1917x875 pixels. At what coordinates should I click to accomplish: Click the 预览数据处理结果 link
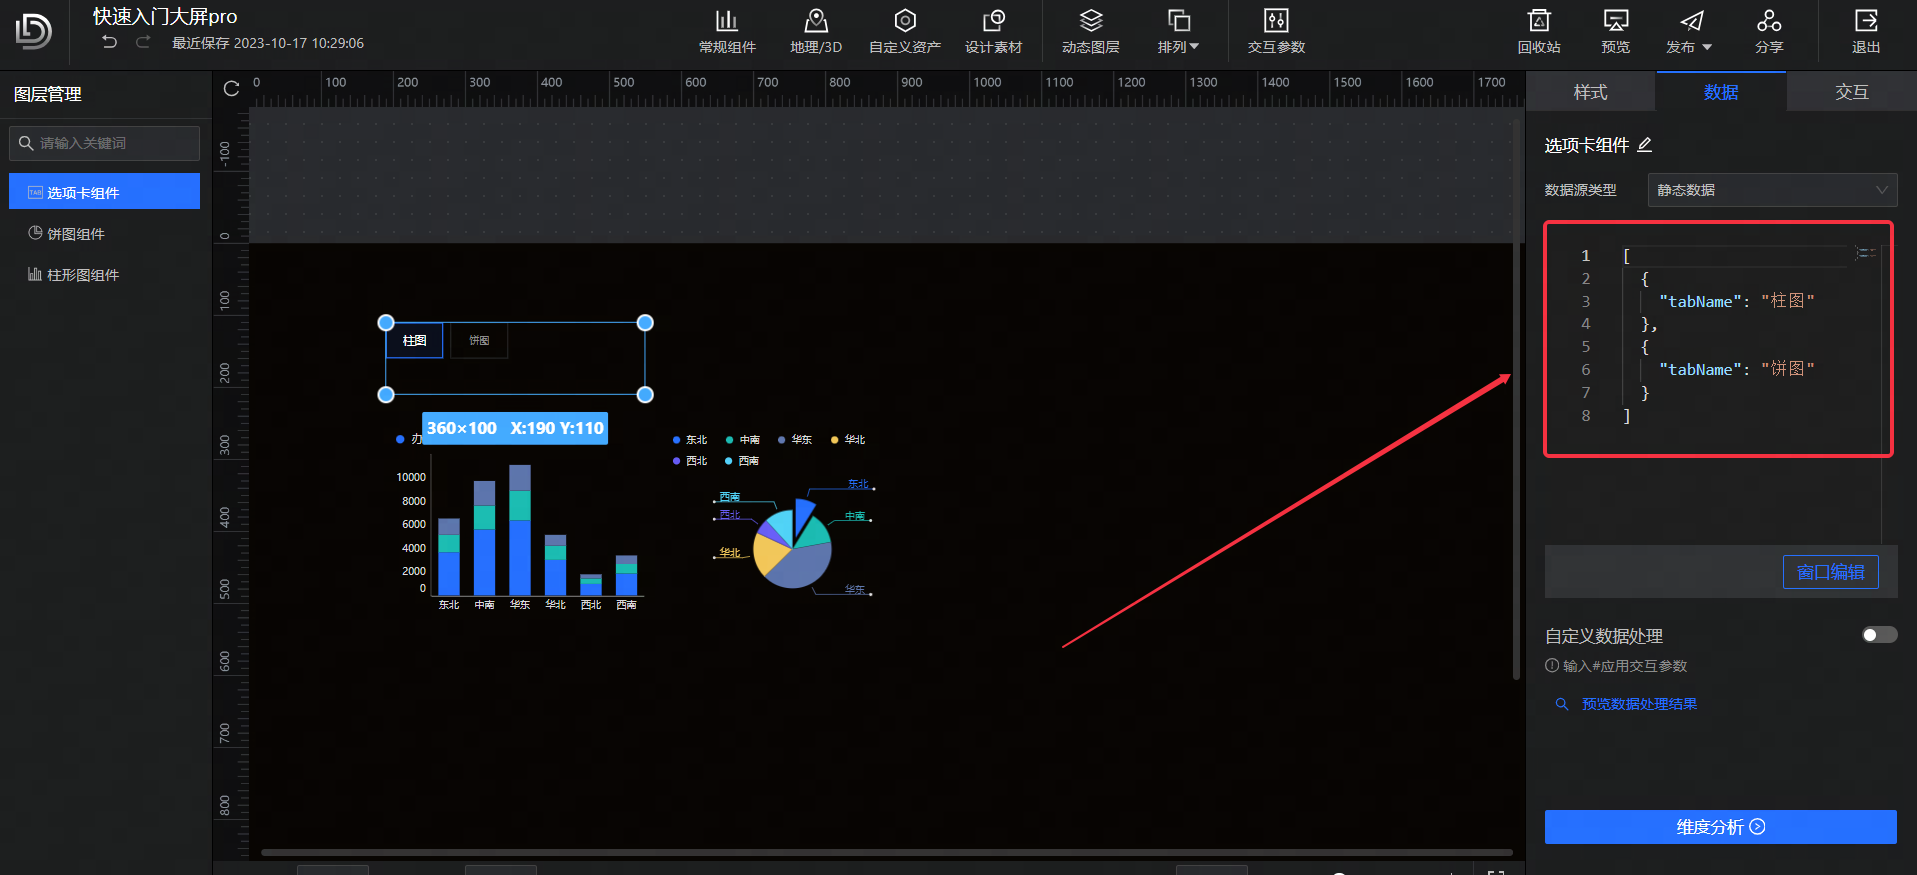pos(1638,704)
